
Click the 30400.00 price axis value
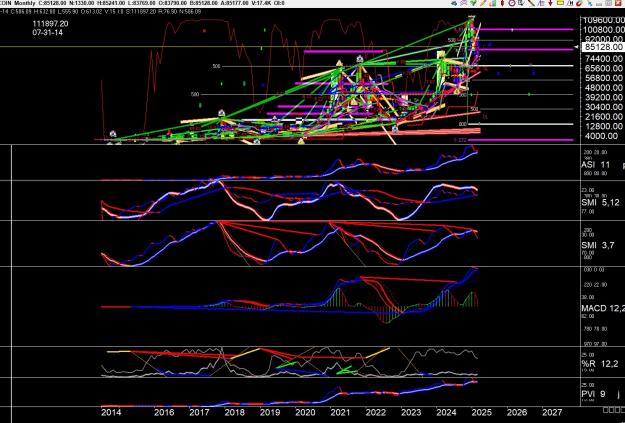pos(603,107)
